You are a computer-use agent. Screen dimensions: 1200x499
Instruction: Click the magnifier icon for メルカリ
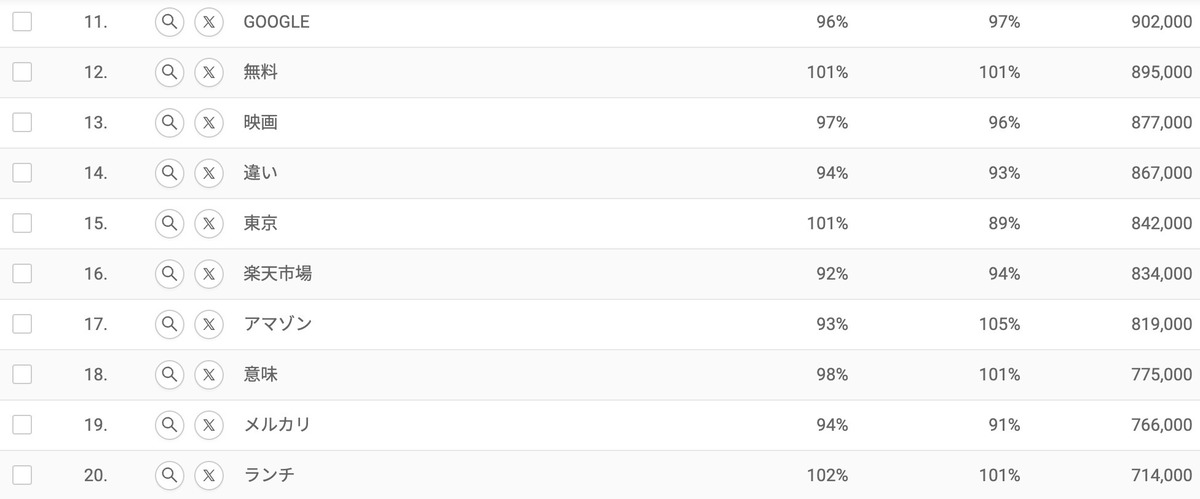click(170, 425)
